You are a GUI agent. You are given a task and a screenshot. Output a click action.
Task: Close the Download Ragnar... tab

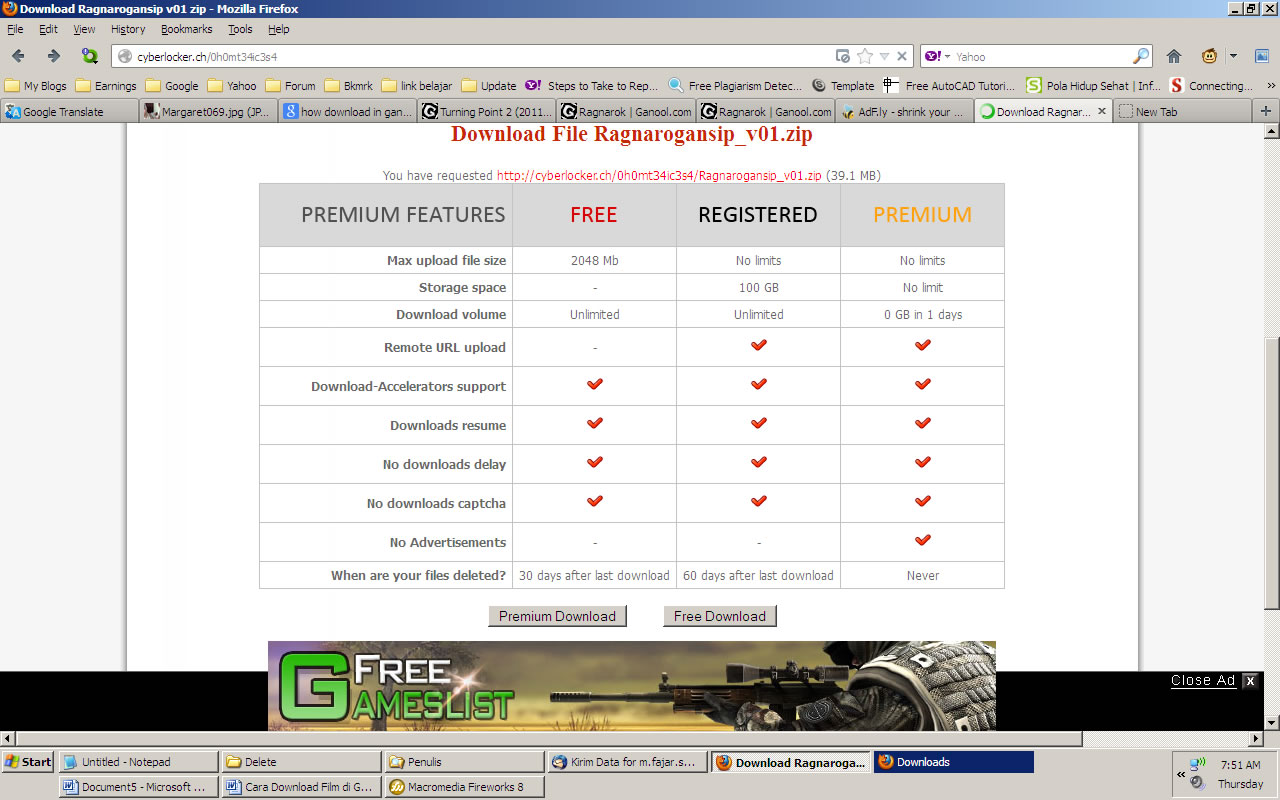click(1102, 112)
